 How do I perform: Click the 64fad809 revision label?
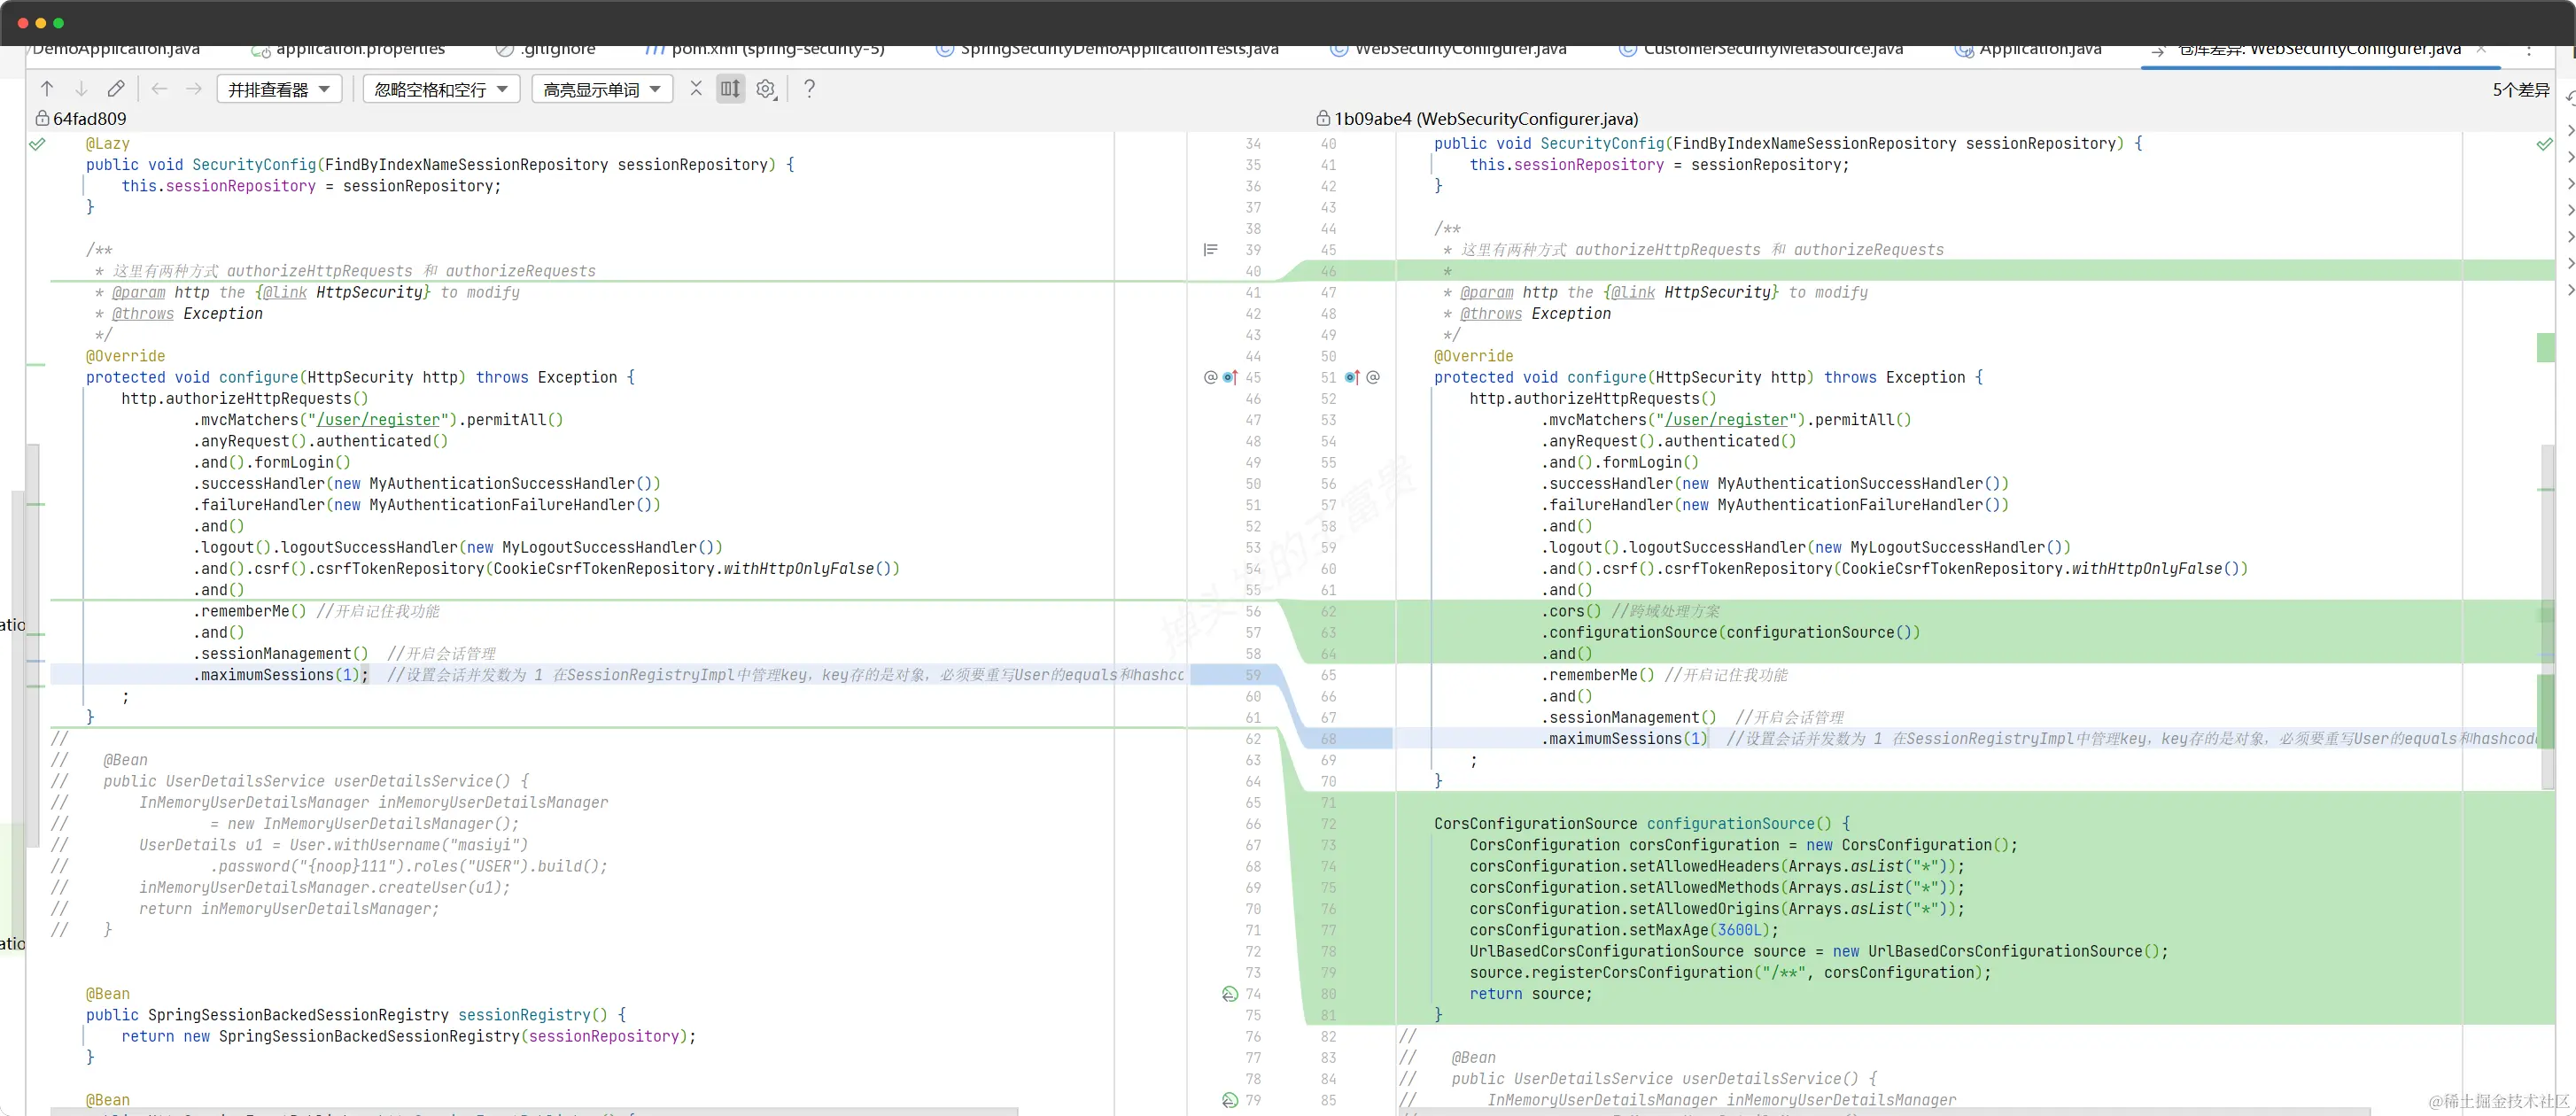coord(90,118)
